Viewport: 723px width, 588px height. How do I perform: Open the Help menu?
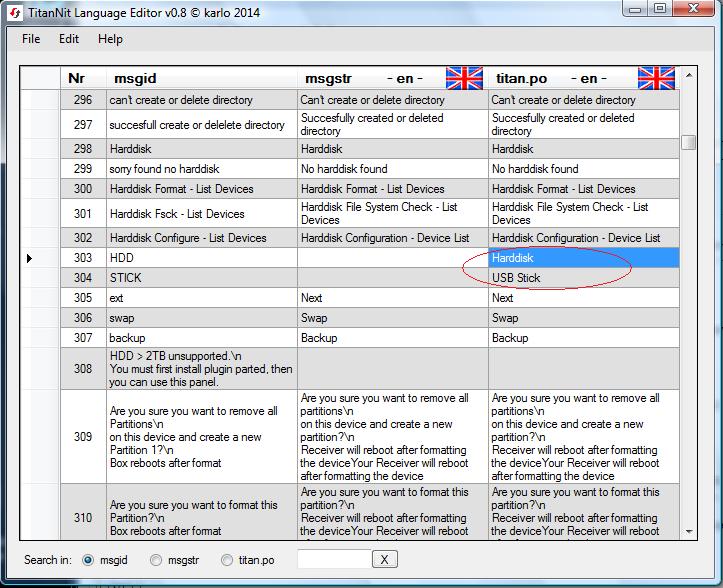pyautogui.click(x=110, y=39)
